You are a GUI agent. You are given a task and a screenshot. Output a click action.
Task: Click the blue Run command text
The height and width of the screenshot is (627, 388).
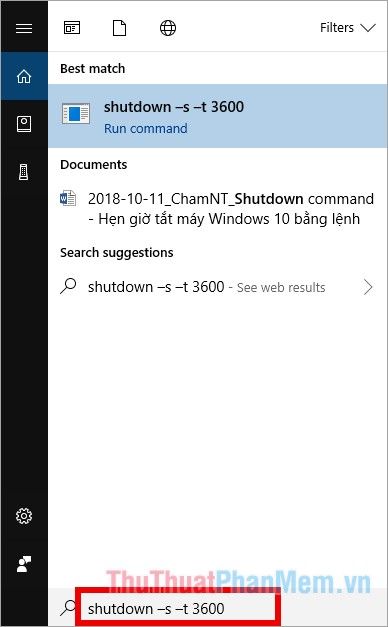click(146, 129)
